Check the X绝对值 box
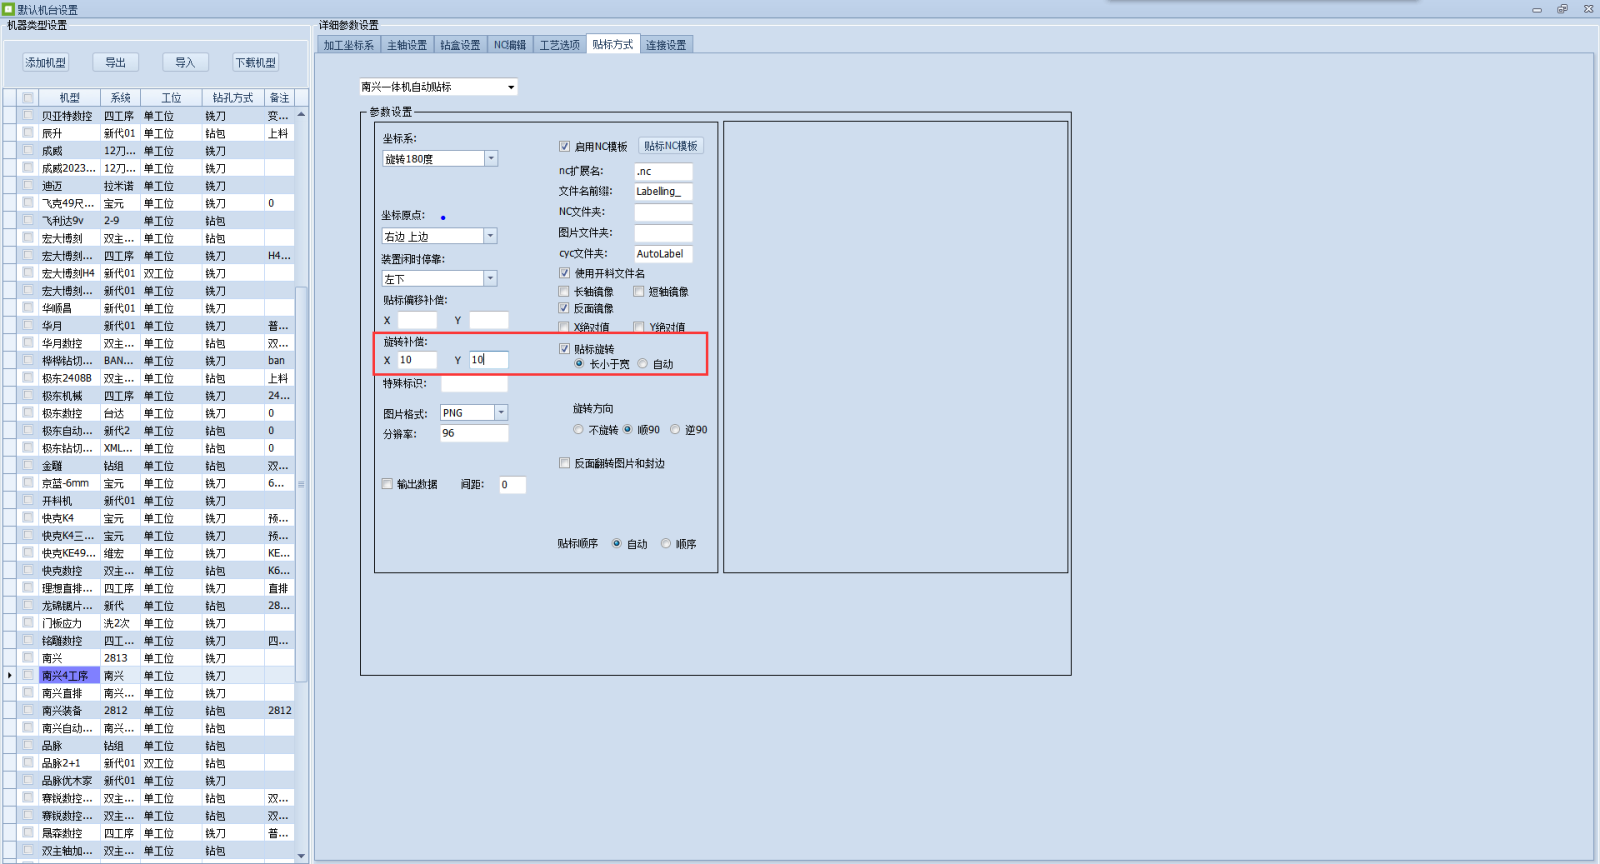Viewport: 1600px width, 864px height. (564, 327)
